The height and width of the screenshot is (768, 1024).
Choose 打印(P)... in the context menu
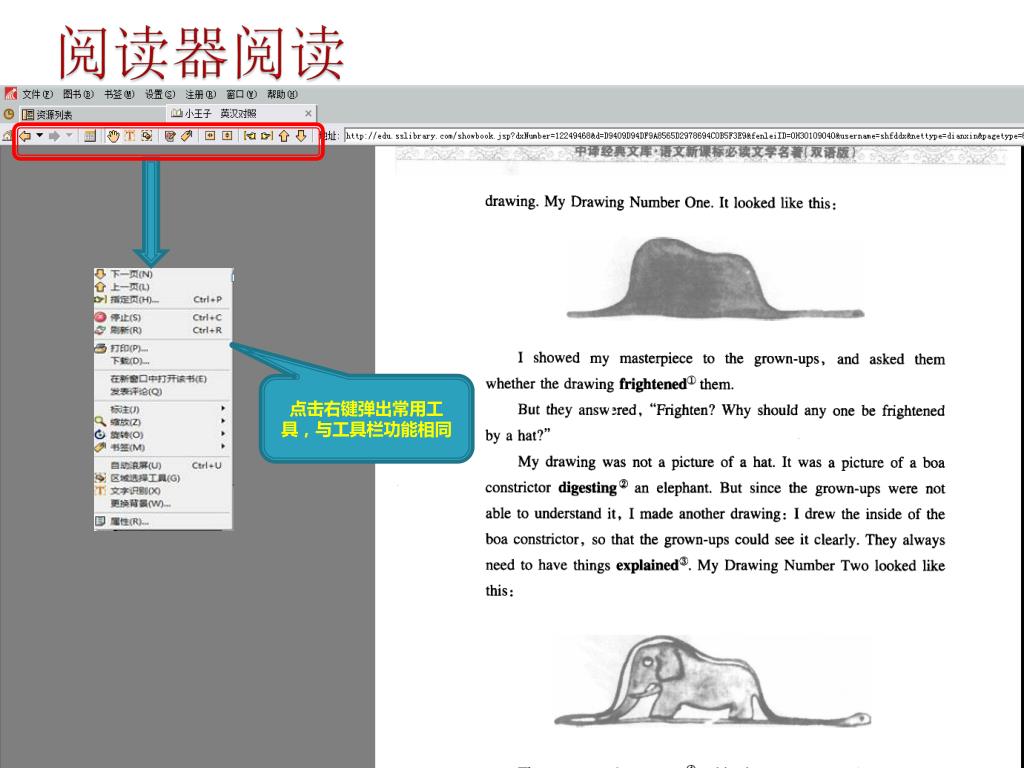point(163,348)
